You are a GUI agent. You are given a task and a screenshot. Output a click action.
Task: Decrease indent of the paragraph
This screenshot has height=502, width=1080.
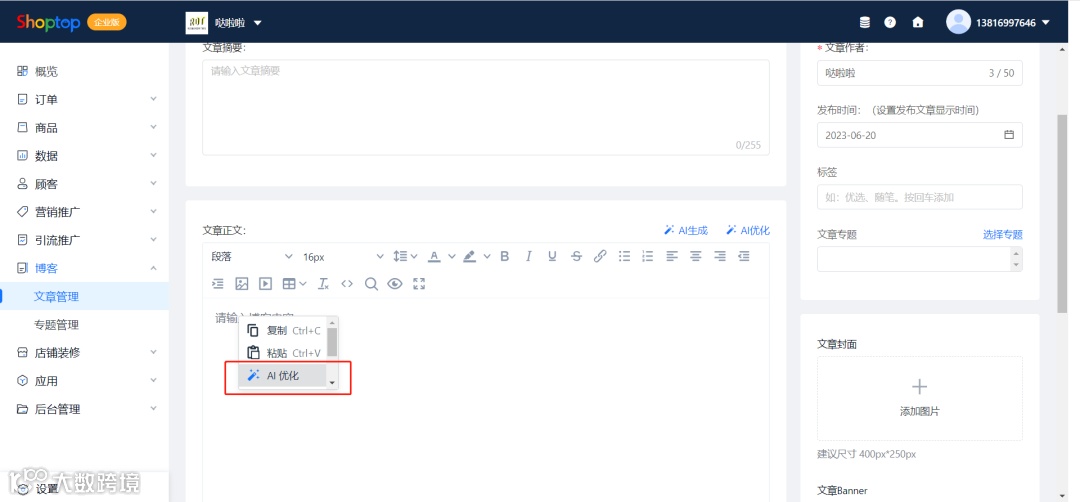pos(744,256)
